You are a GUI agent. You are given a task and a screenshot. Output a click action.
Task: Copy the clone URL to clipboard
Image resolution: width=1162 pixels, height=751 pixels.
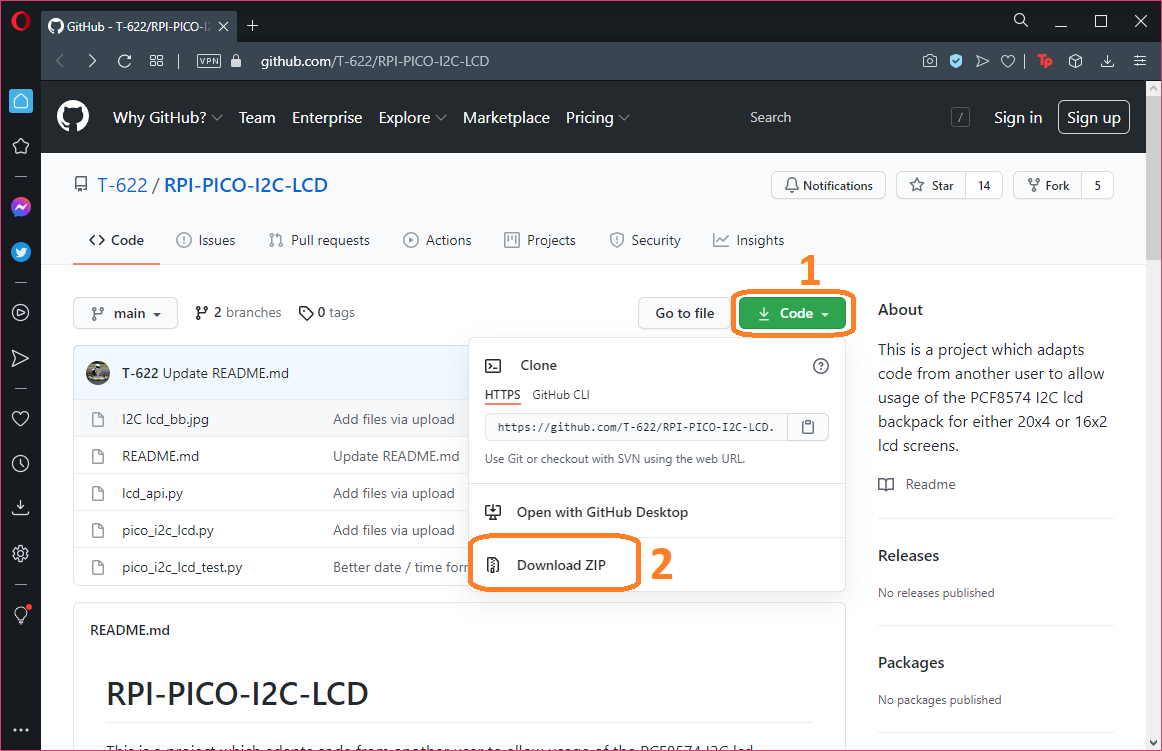(808, 427)
